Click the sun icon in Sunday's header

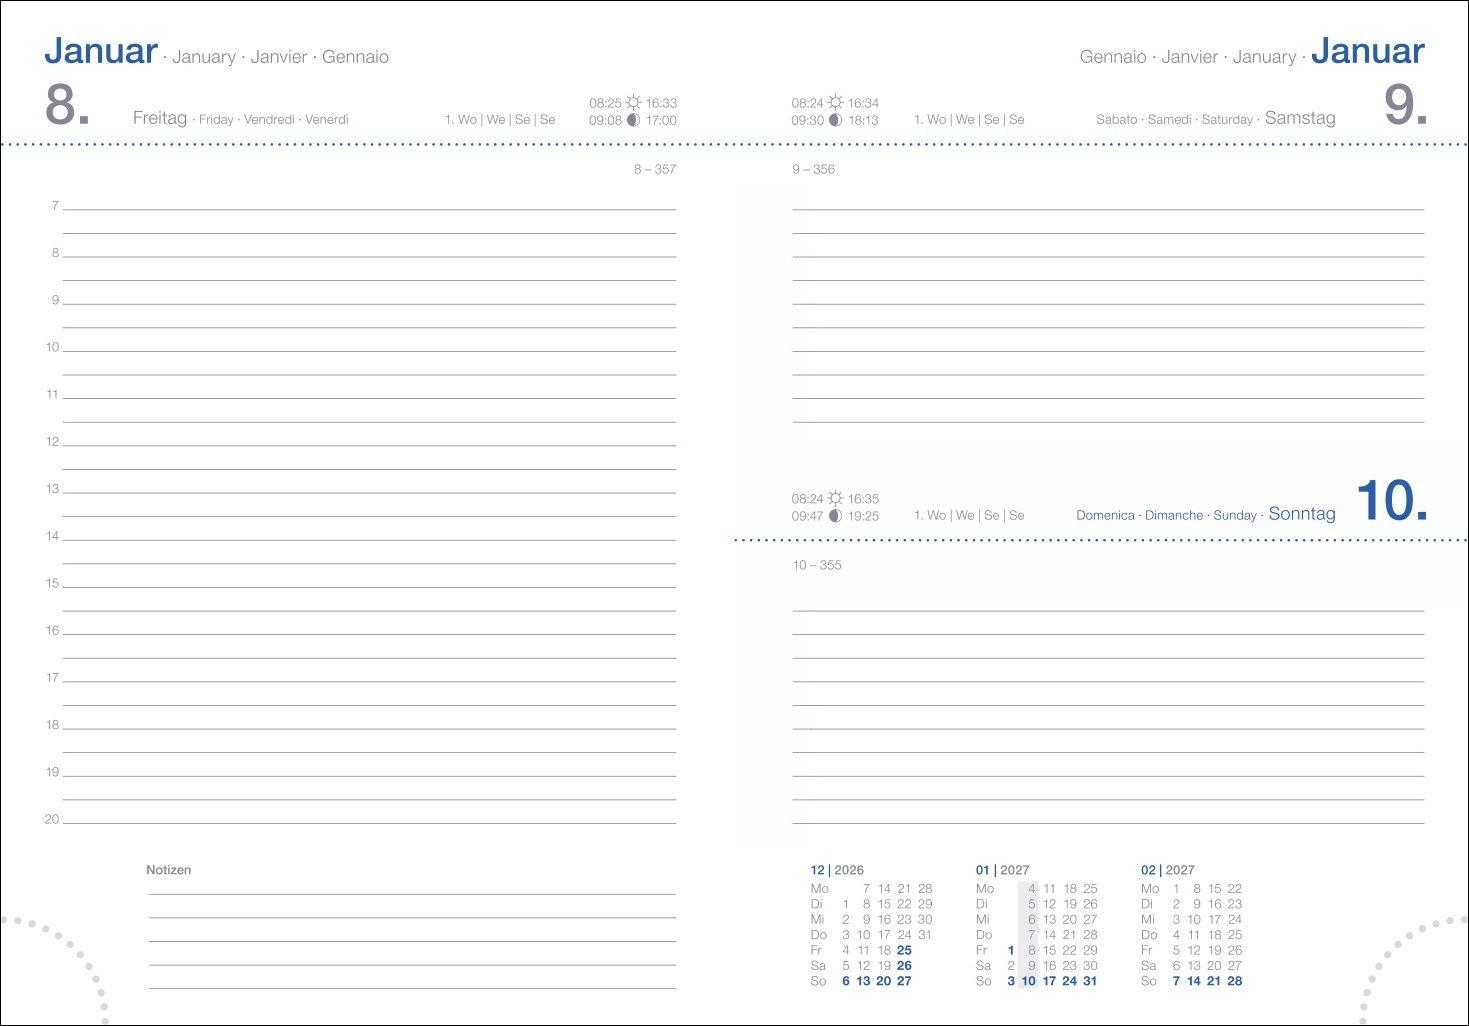point(835,498)
